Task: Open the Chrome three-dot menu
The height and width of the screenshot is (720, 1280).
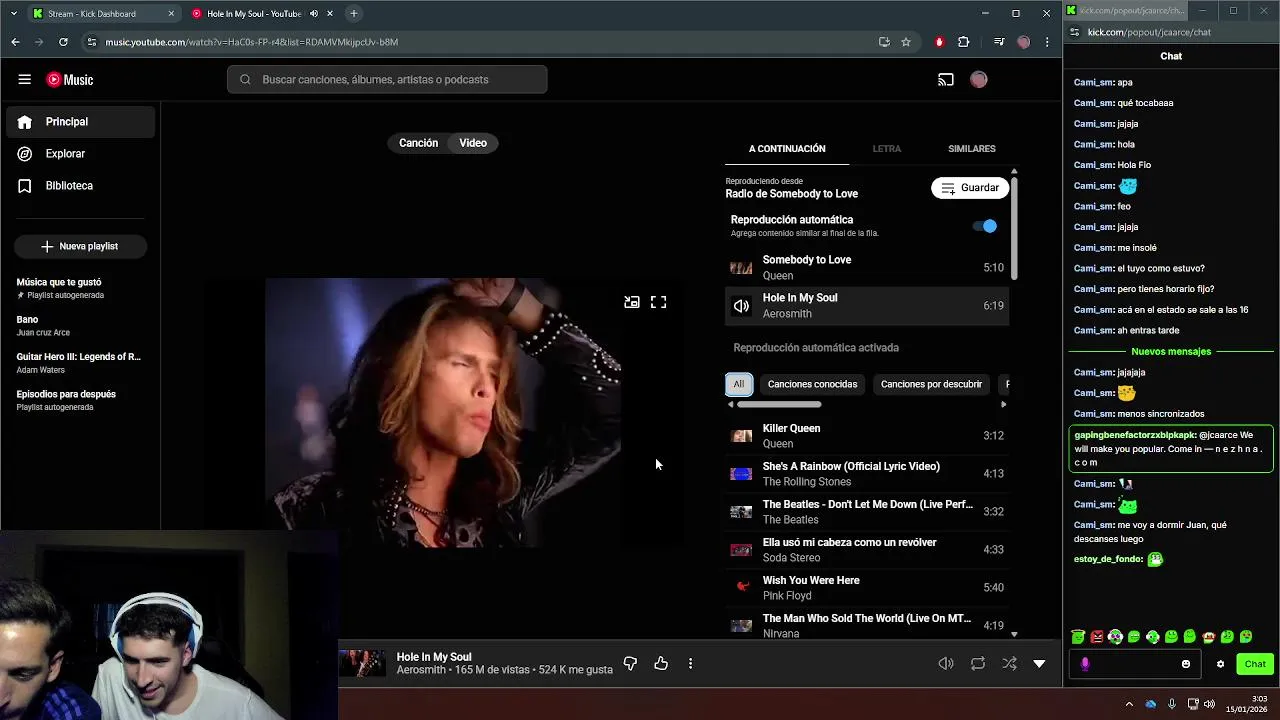Action: point(1047,42)
